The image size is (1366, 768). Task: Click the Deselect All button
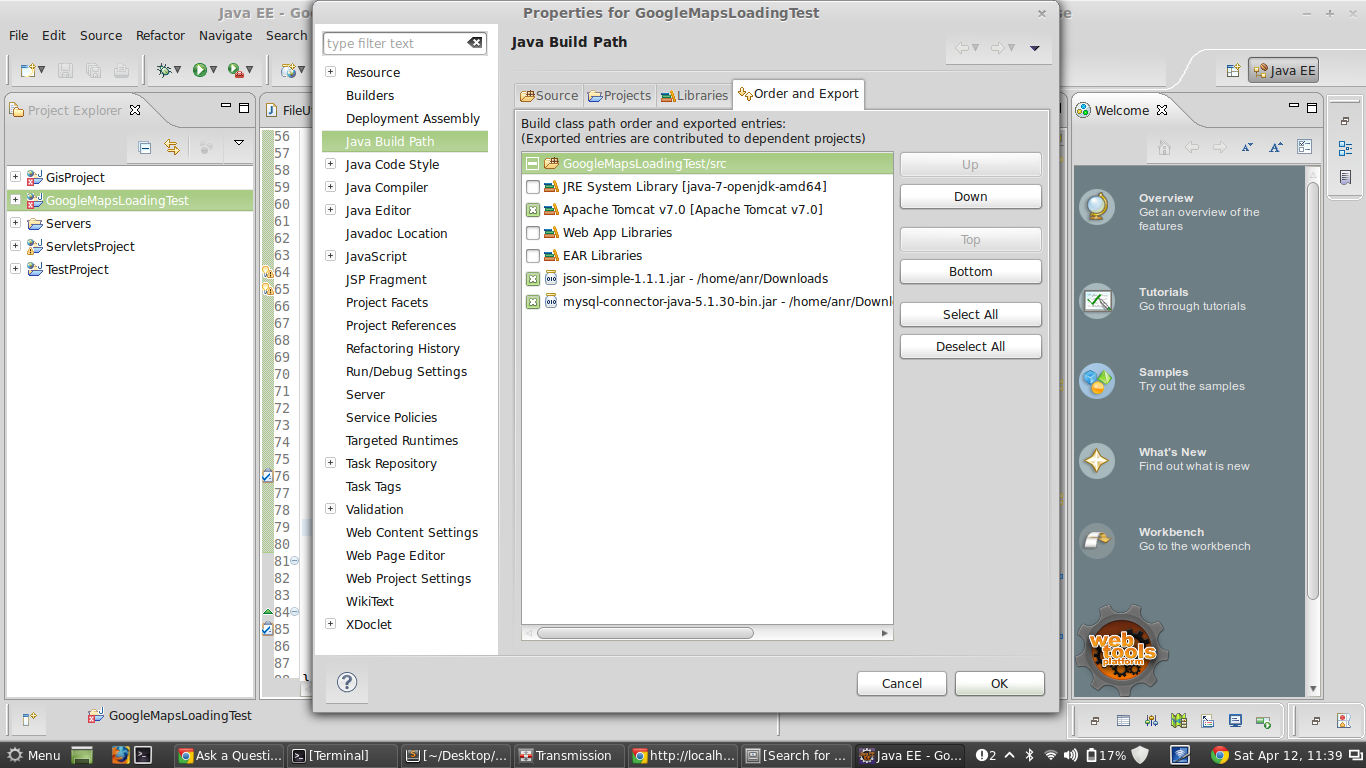(x=970, y=347)
